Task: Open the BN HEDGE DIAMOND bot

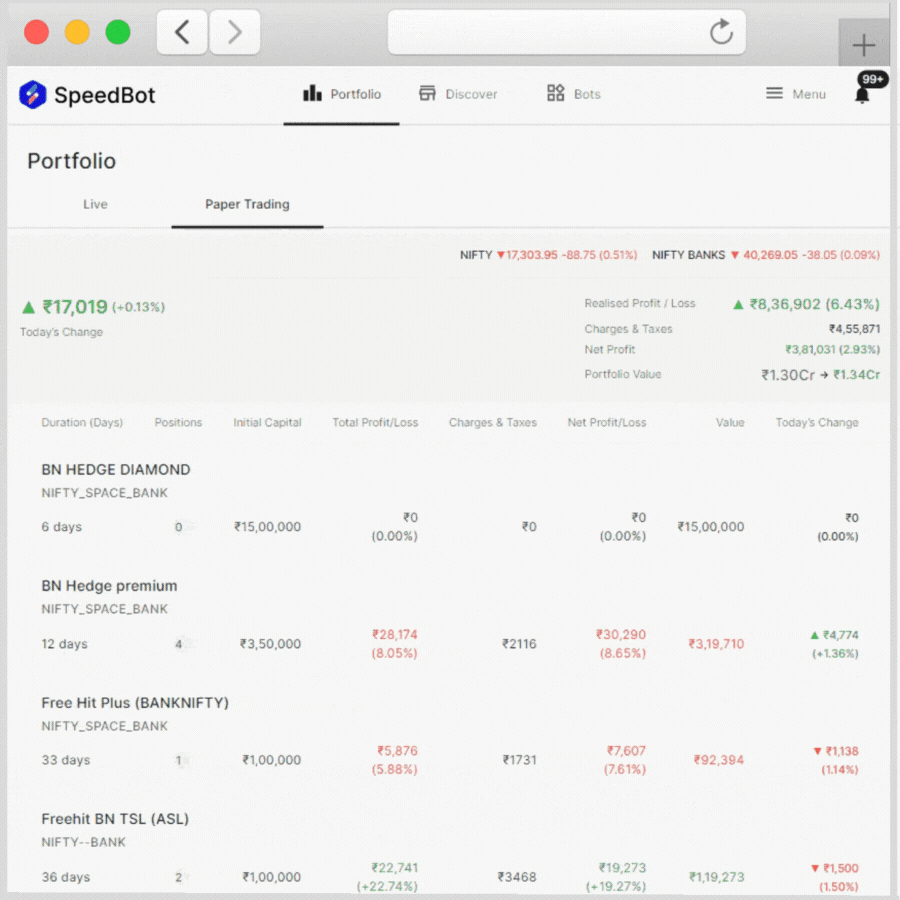Action: [x=115, y=470]
